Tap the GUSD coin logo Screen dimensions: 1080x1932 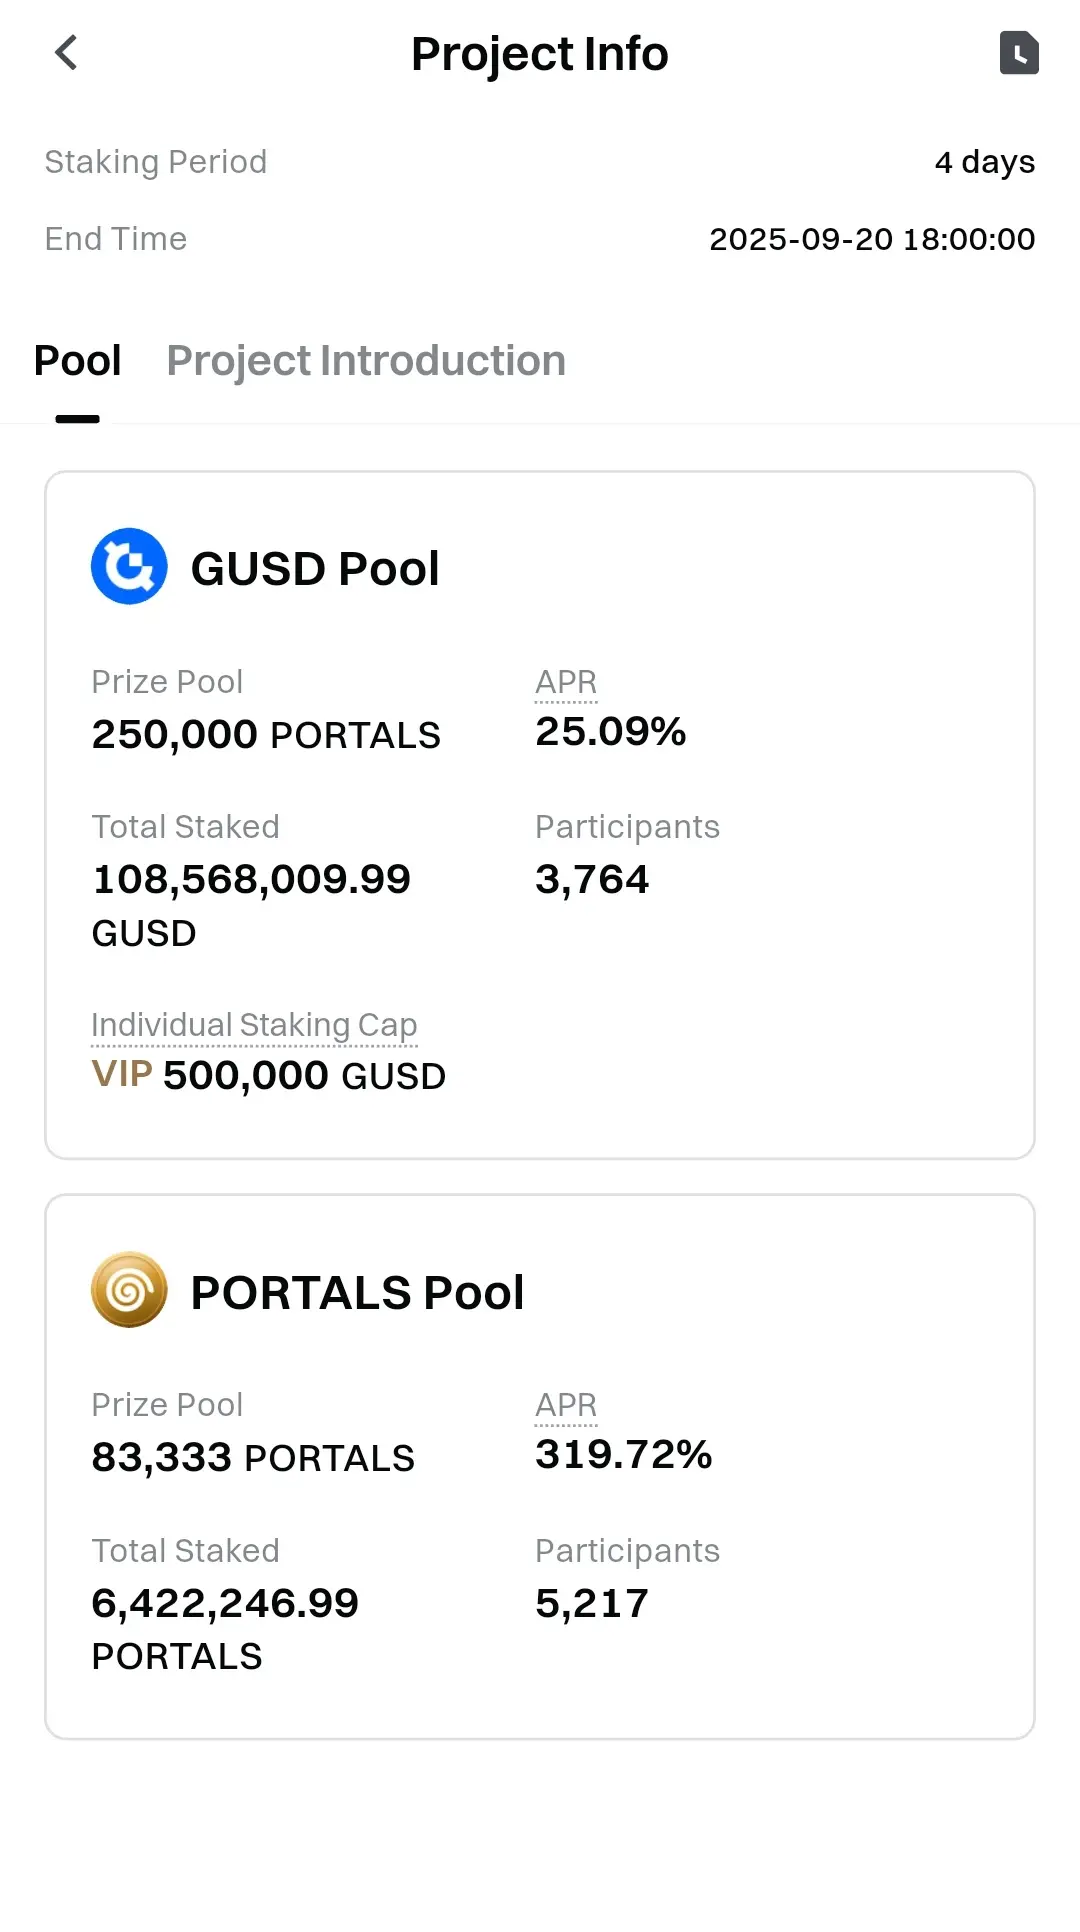[129, 566]
